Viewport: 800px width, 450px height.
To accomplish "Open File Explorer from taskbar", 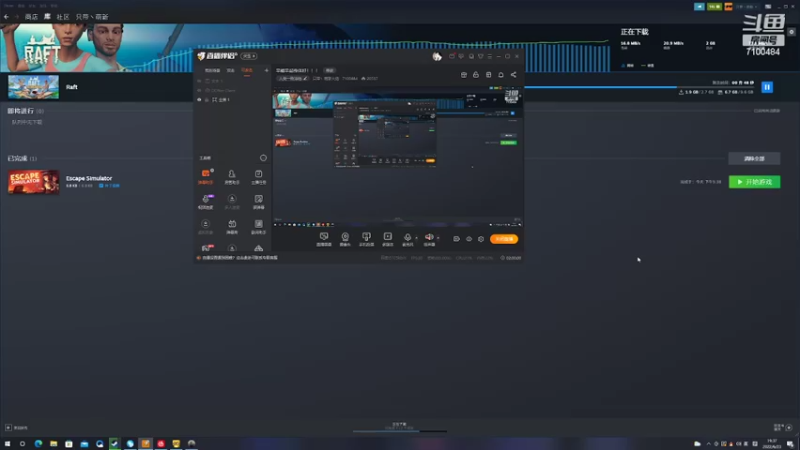I will pos(53,444).
